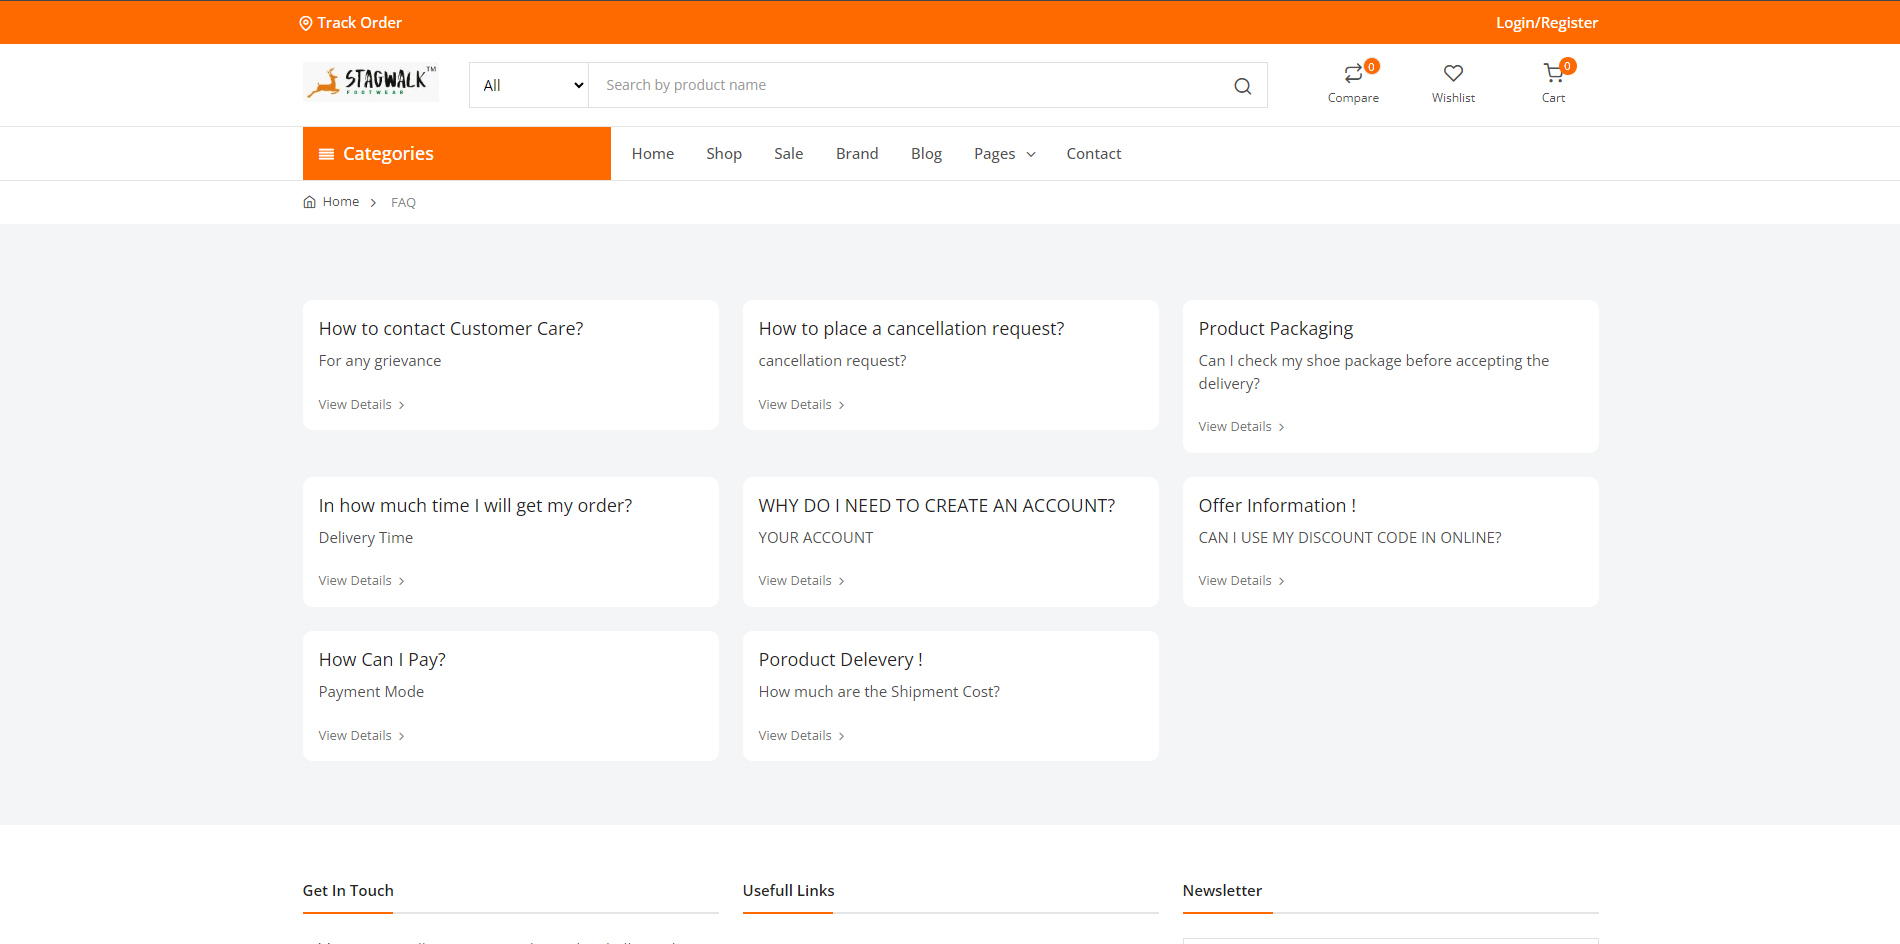Open the Blog menu item

(926, 154)
